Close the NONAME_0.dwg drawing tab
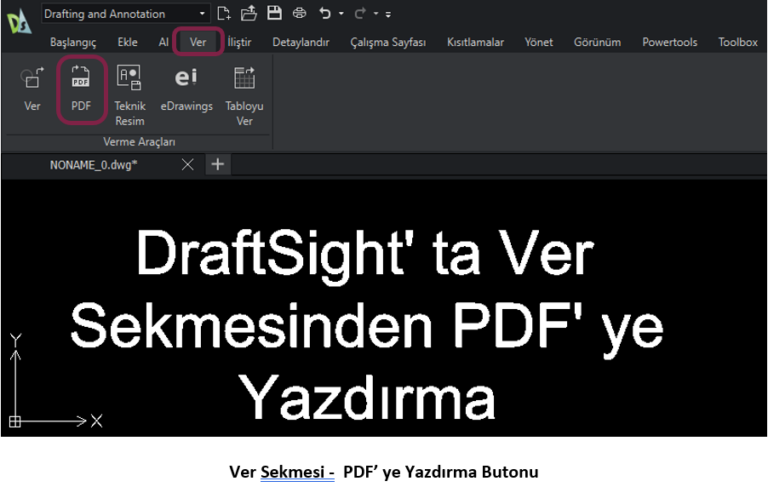 (188, 165)
